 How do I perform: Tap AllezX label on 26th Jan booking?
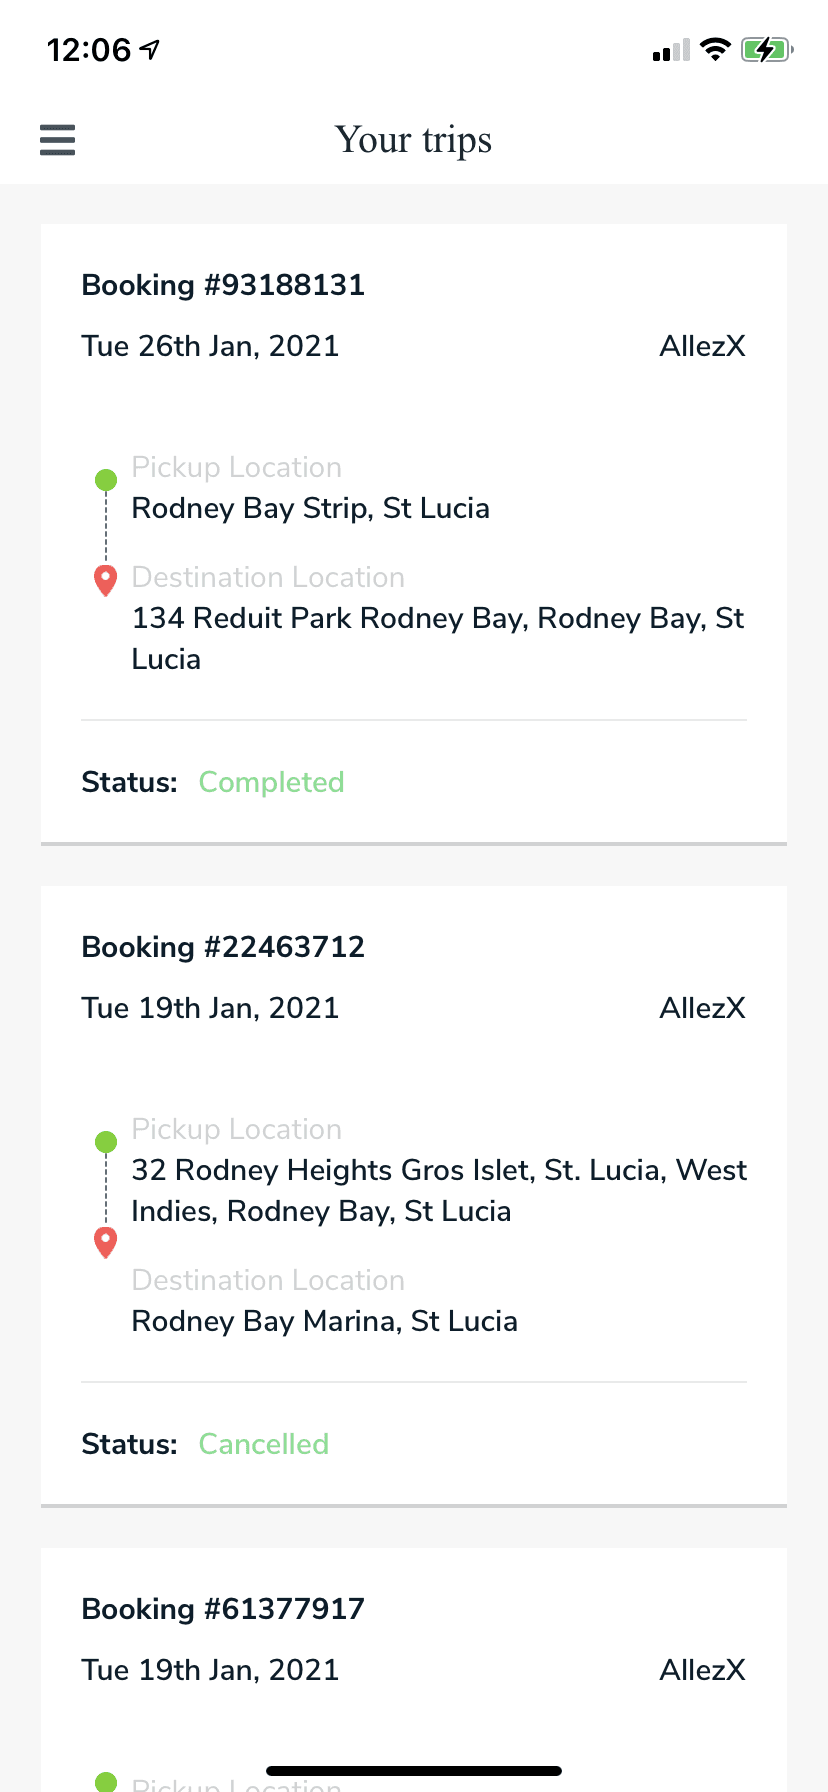702,346
